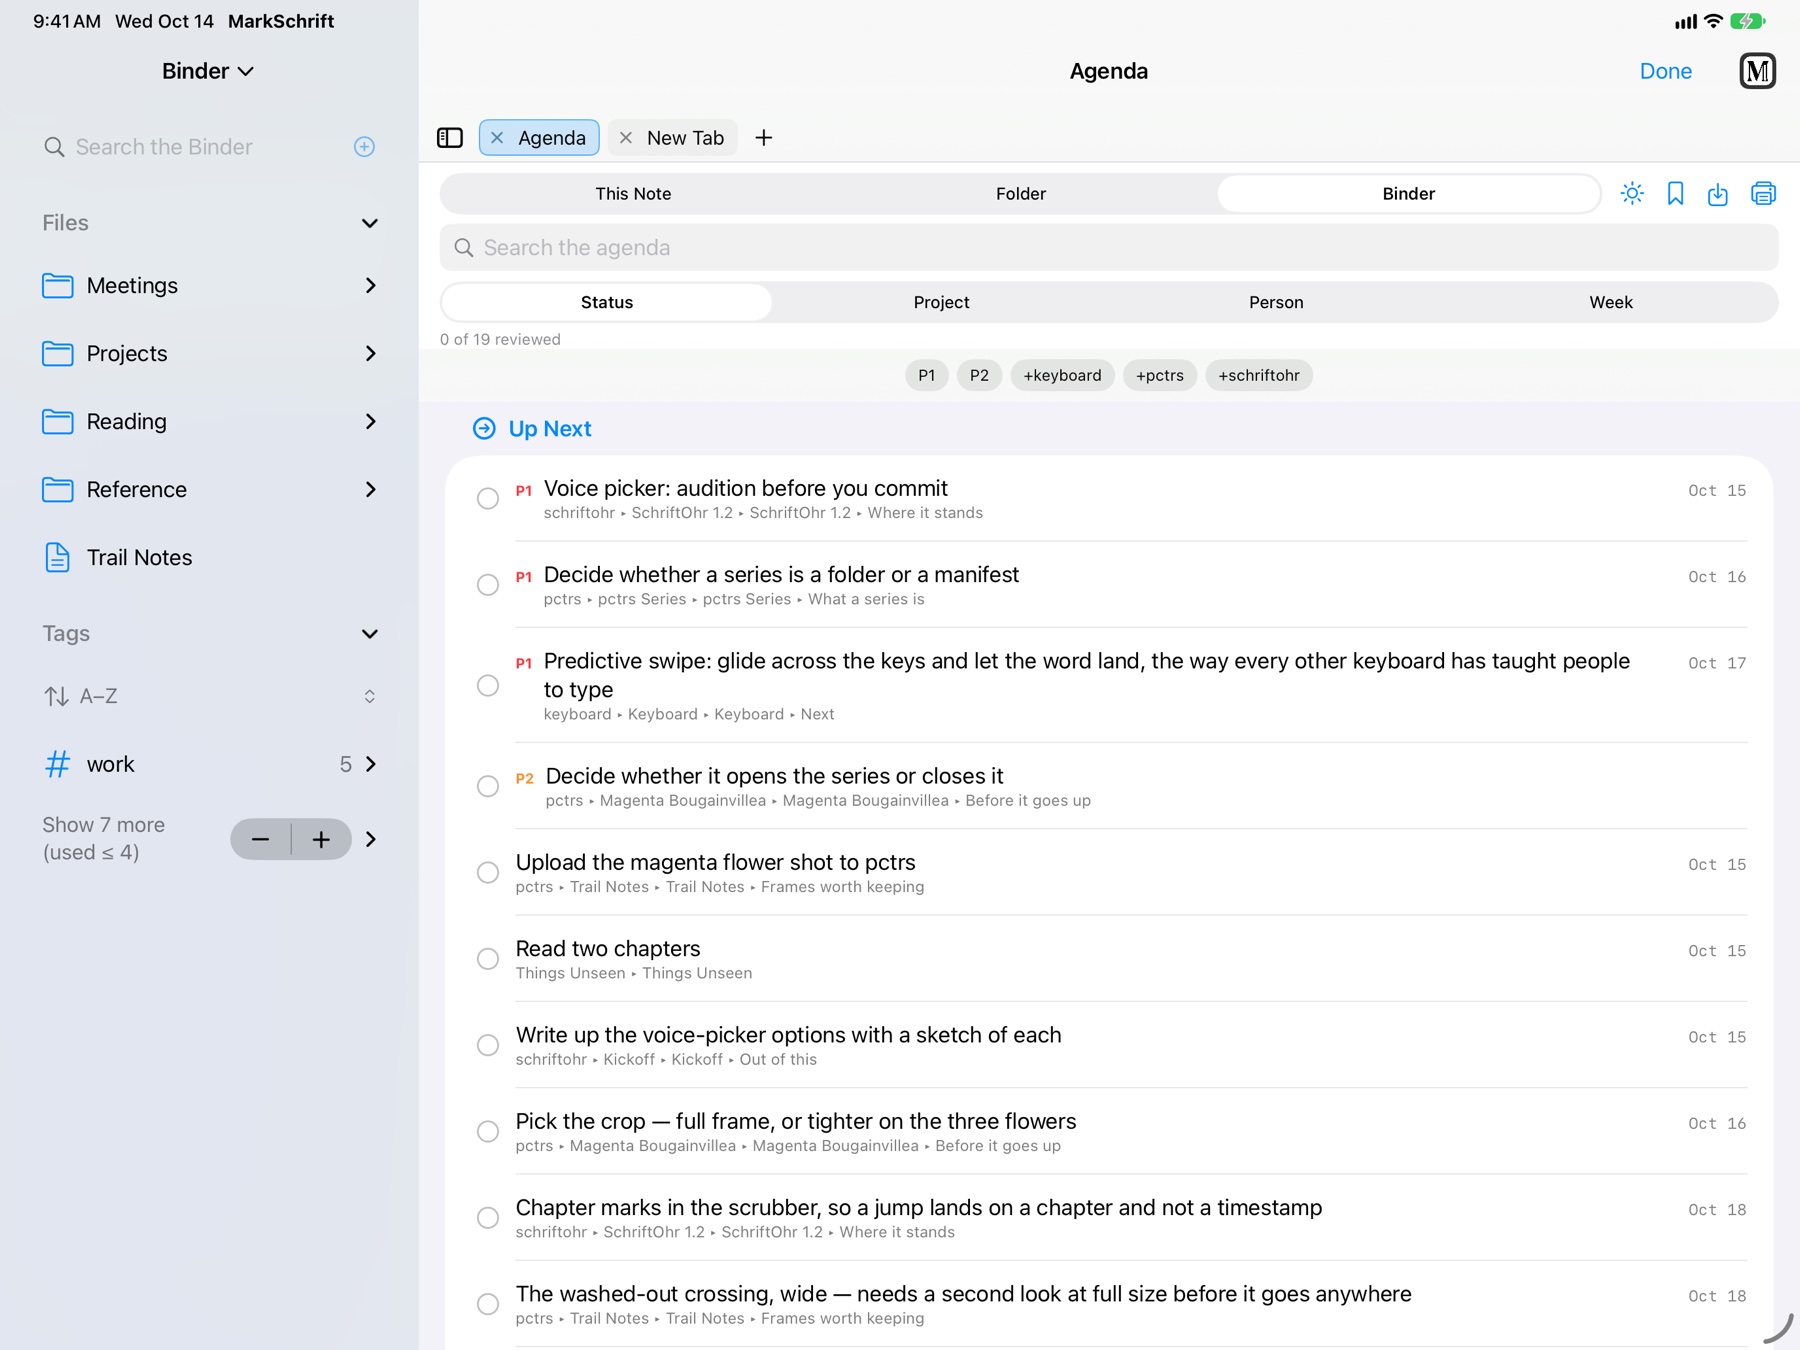Collapse the Files section

click(370, 223)
